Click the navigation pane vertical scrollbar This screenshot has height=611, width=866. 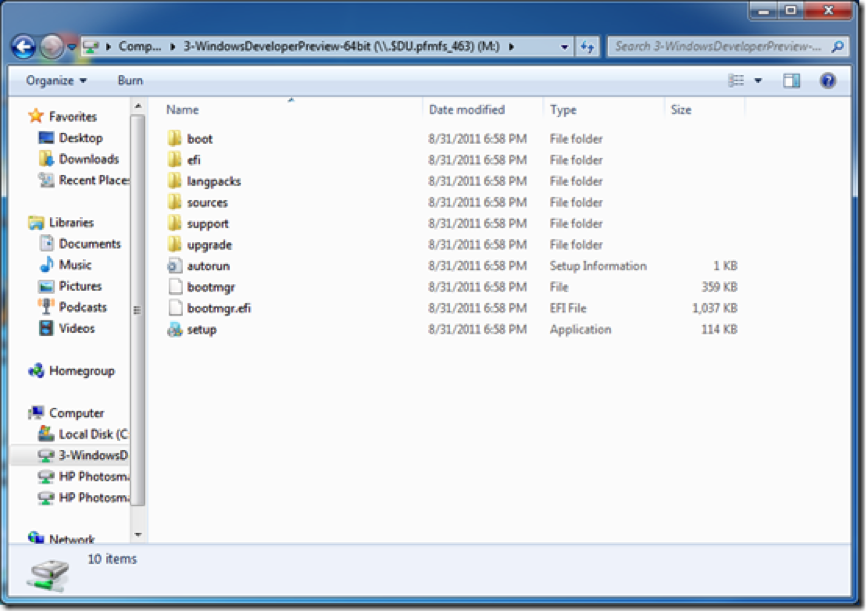pyautogui.click(x=138, y=300)
